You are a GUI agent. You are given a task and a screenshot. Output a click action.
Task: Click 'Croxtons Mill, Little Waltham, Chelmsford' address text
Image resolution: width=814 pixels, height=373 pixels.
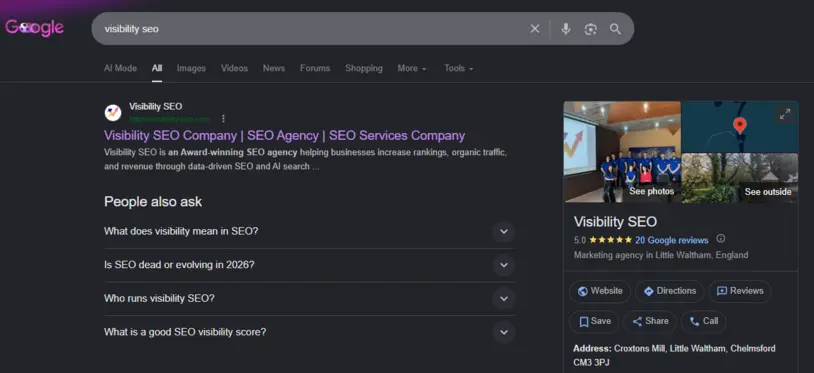click(x=695, y=349)
